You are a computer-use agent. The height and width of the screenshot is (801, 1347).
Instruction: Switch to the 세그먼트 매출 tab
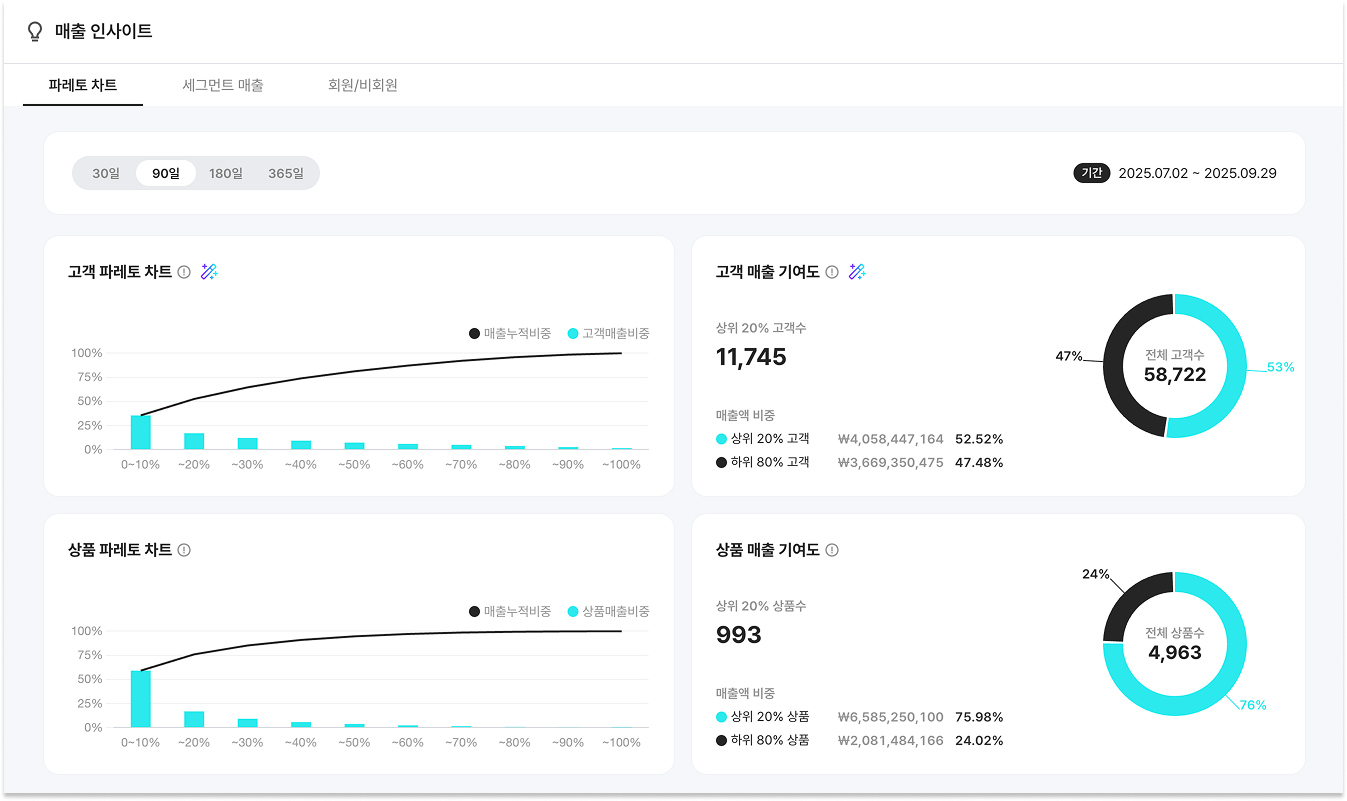(223, 85)
